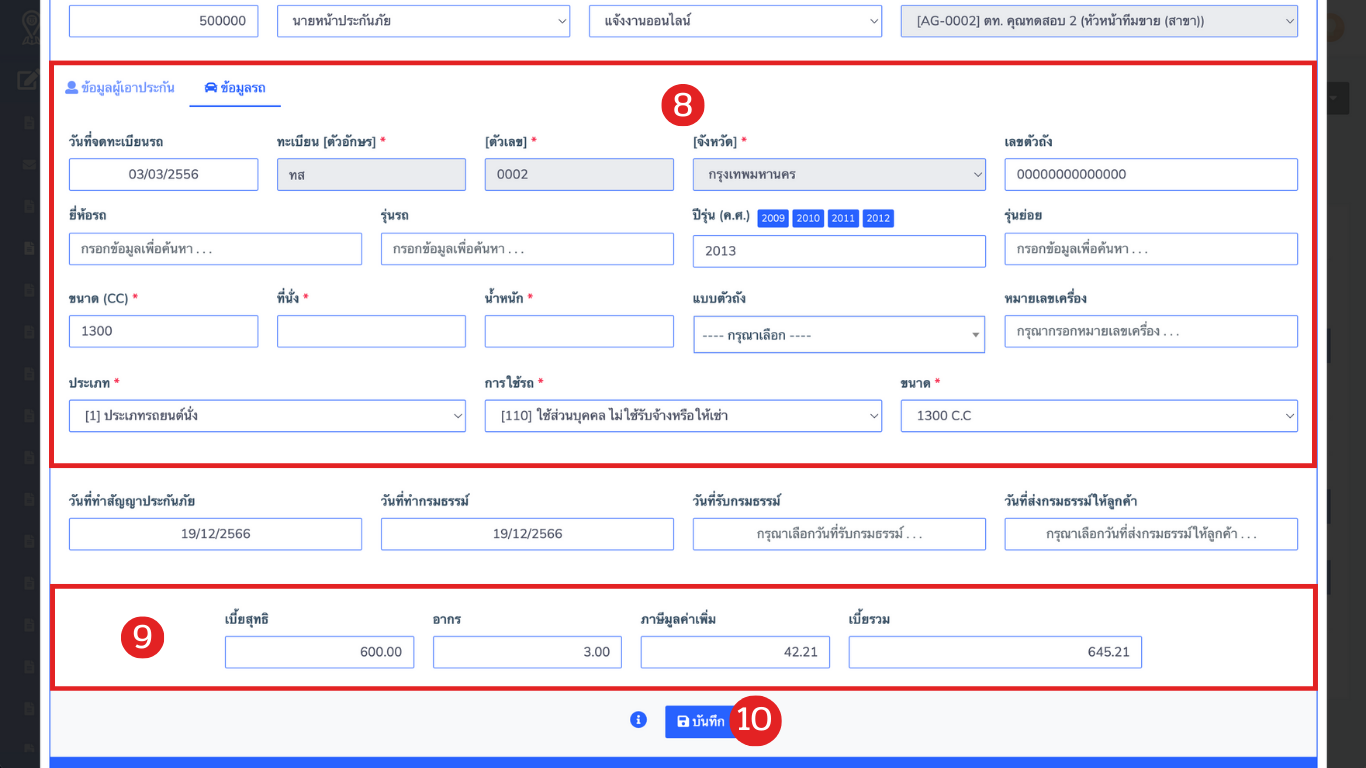Screen dimensions: 1366x768
Task: Click the ภาษีมูลค่าเพิ่ม field showing 42.21
Action: click(735, 652)
